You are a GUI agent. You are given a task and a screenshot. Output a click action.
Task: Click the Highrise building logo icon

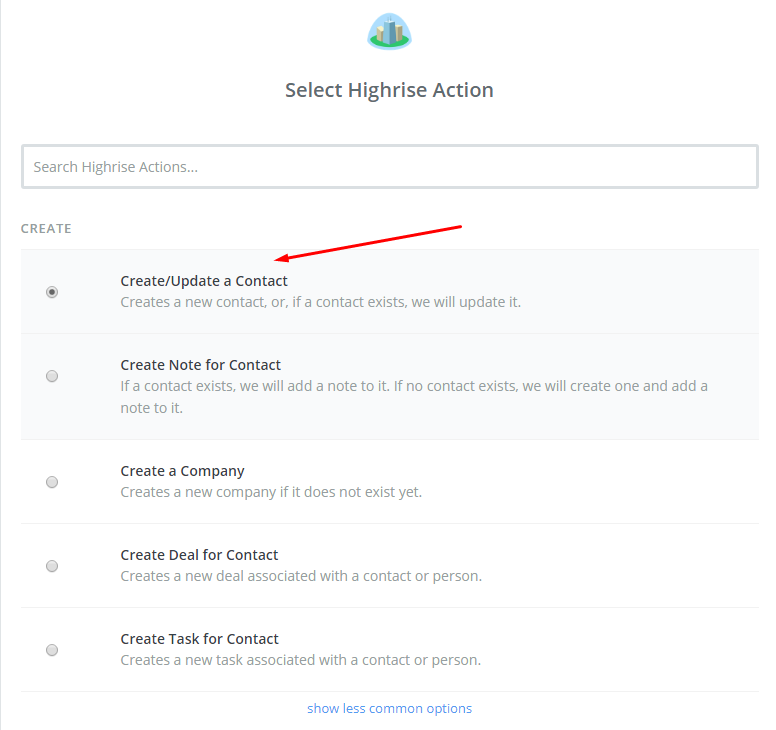389,32
